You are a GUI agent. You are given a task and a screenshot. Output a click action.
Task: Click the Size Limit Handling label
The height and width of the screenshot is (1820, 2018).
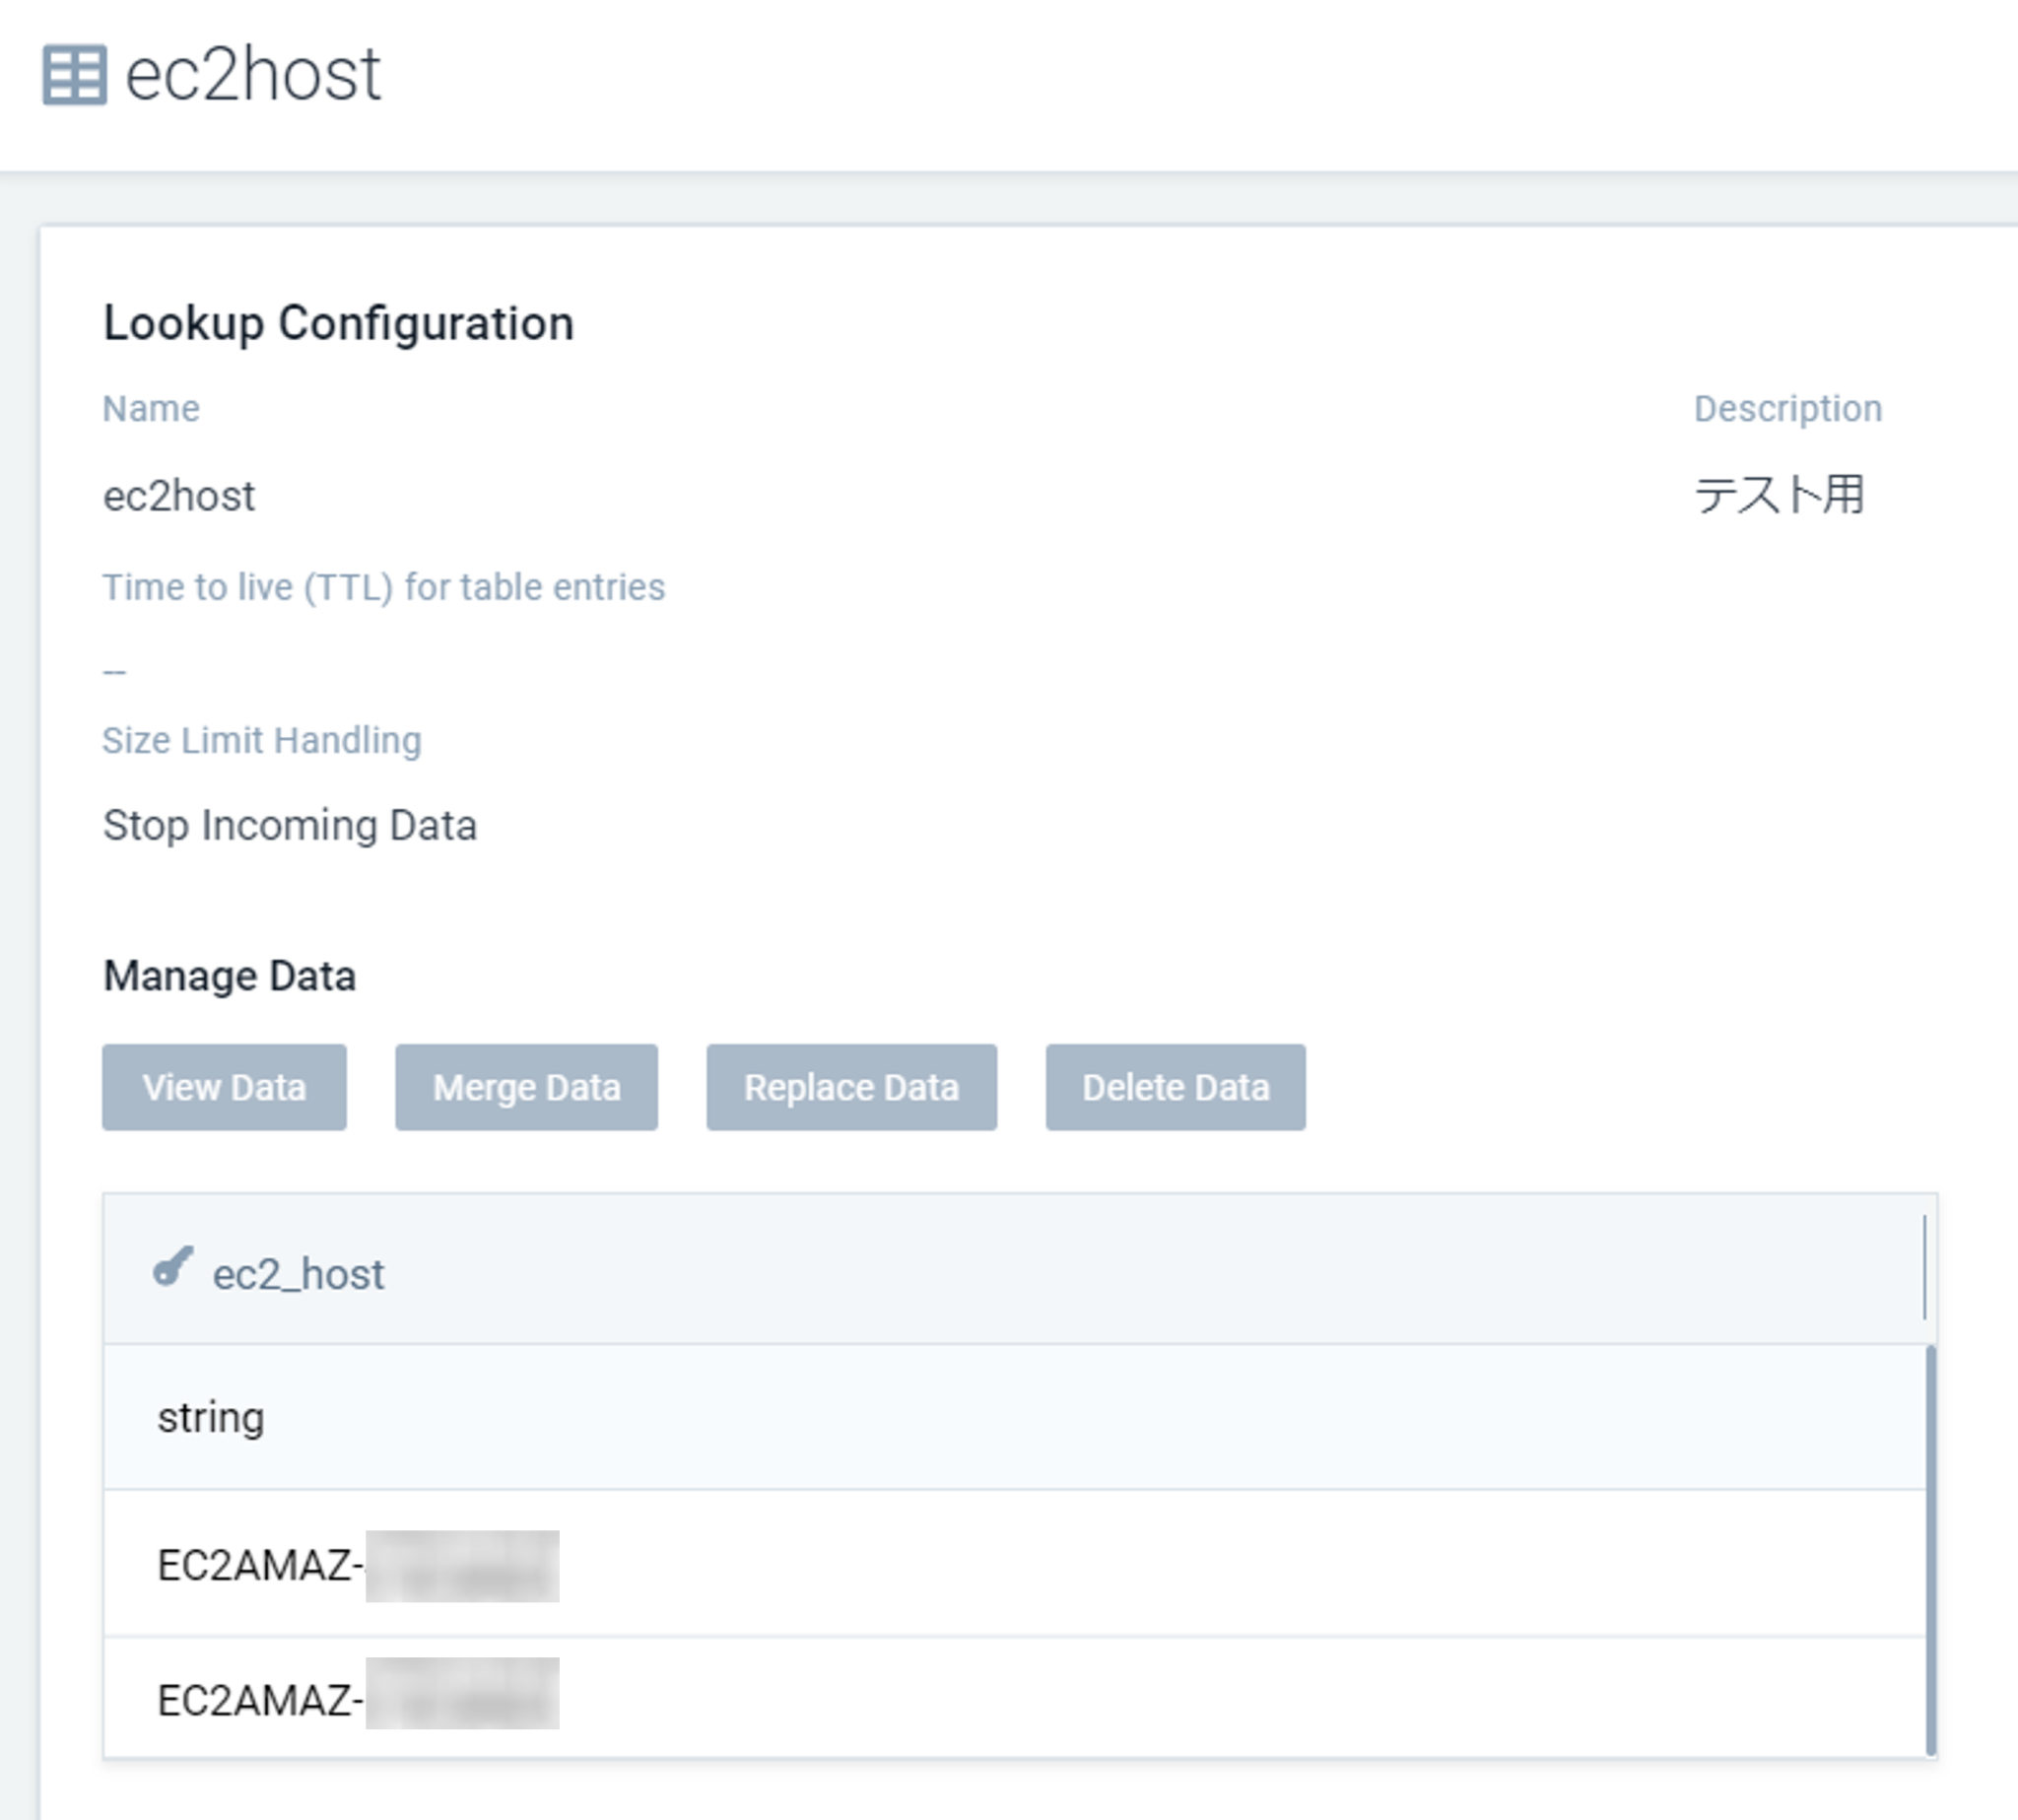click(261, 739)
